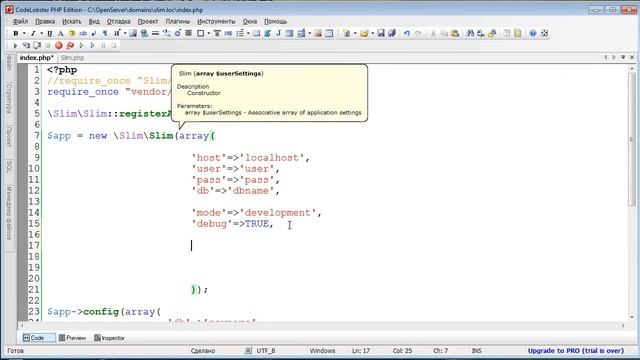The image size is (640, 360).
Task: Switch to the Inspector view tab
Action: click(x=109, y=338)
